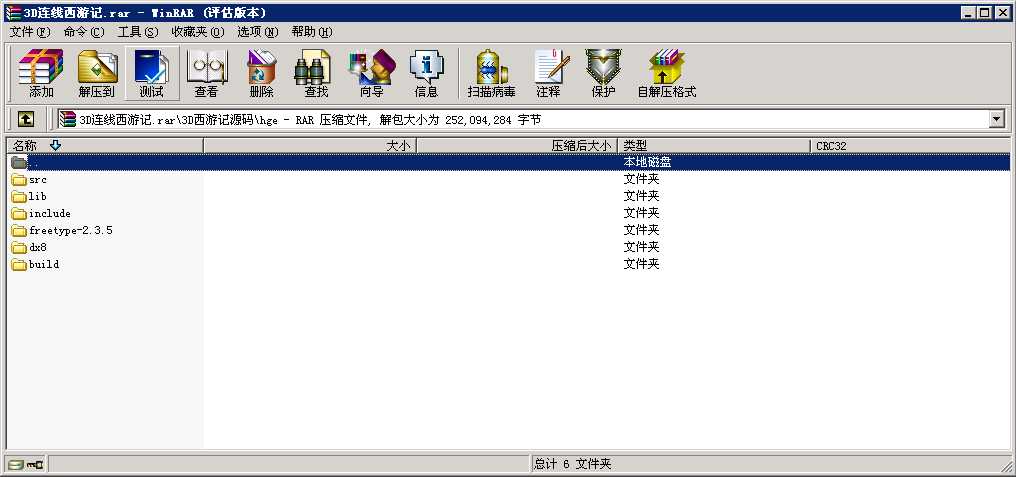The image size is (1016, 477).
Task: Click the window resize grip corner
Action: 1004,465
